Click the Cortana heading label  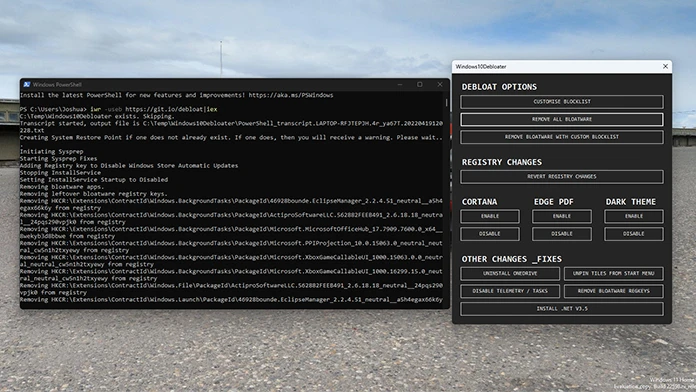tap(479, 202)
